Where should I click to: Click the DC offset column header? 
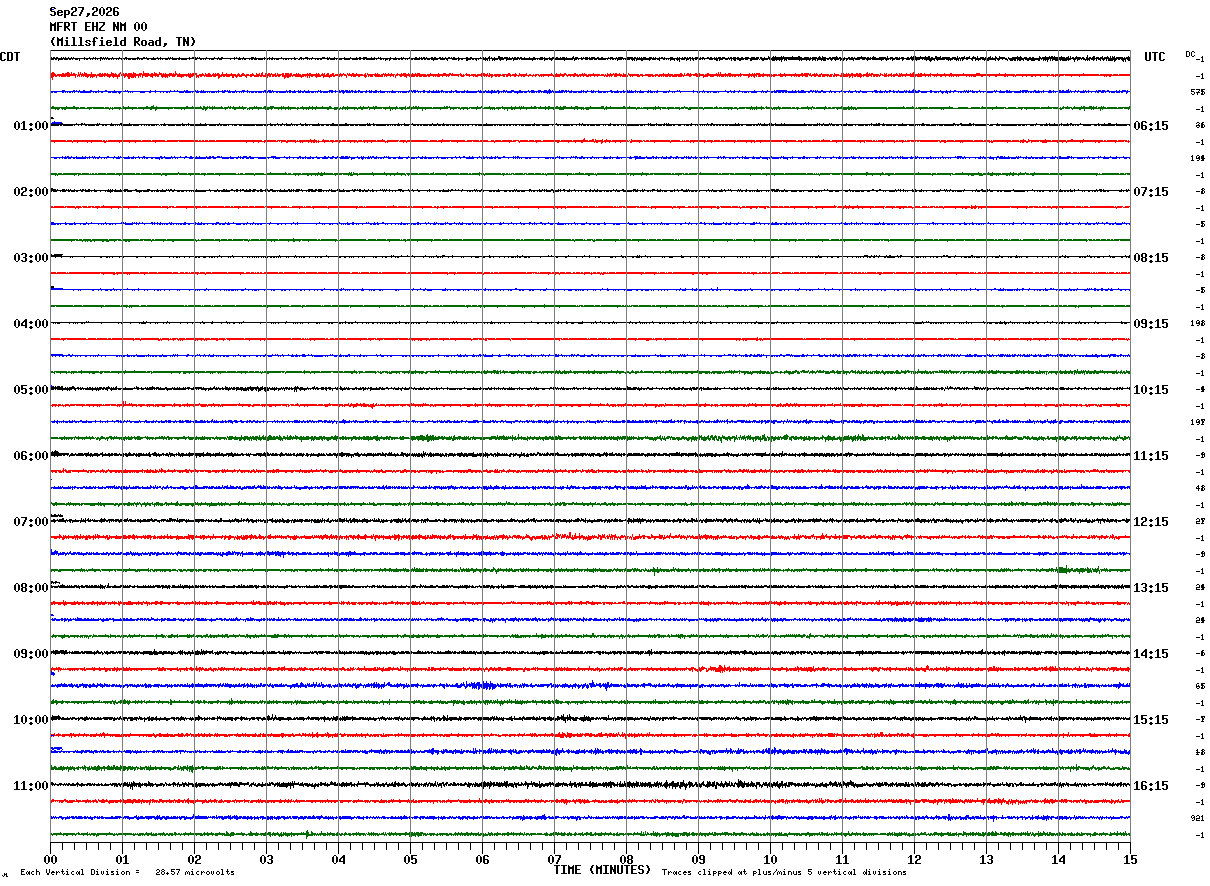click(1190, 54)
